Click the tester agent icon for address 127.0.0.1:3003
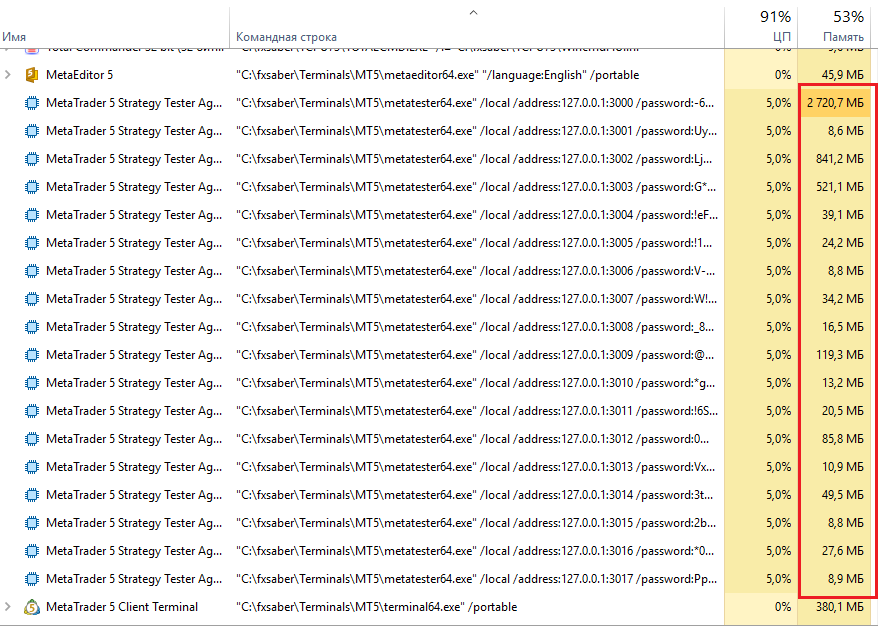Viewport: 878px width, 631px height. [x=32, y=187]
